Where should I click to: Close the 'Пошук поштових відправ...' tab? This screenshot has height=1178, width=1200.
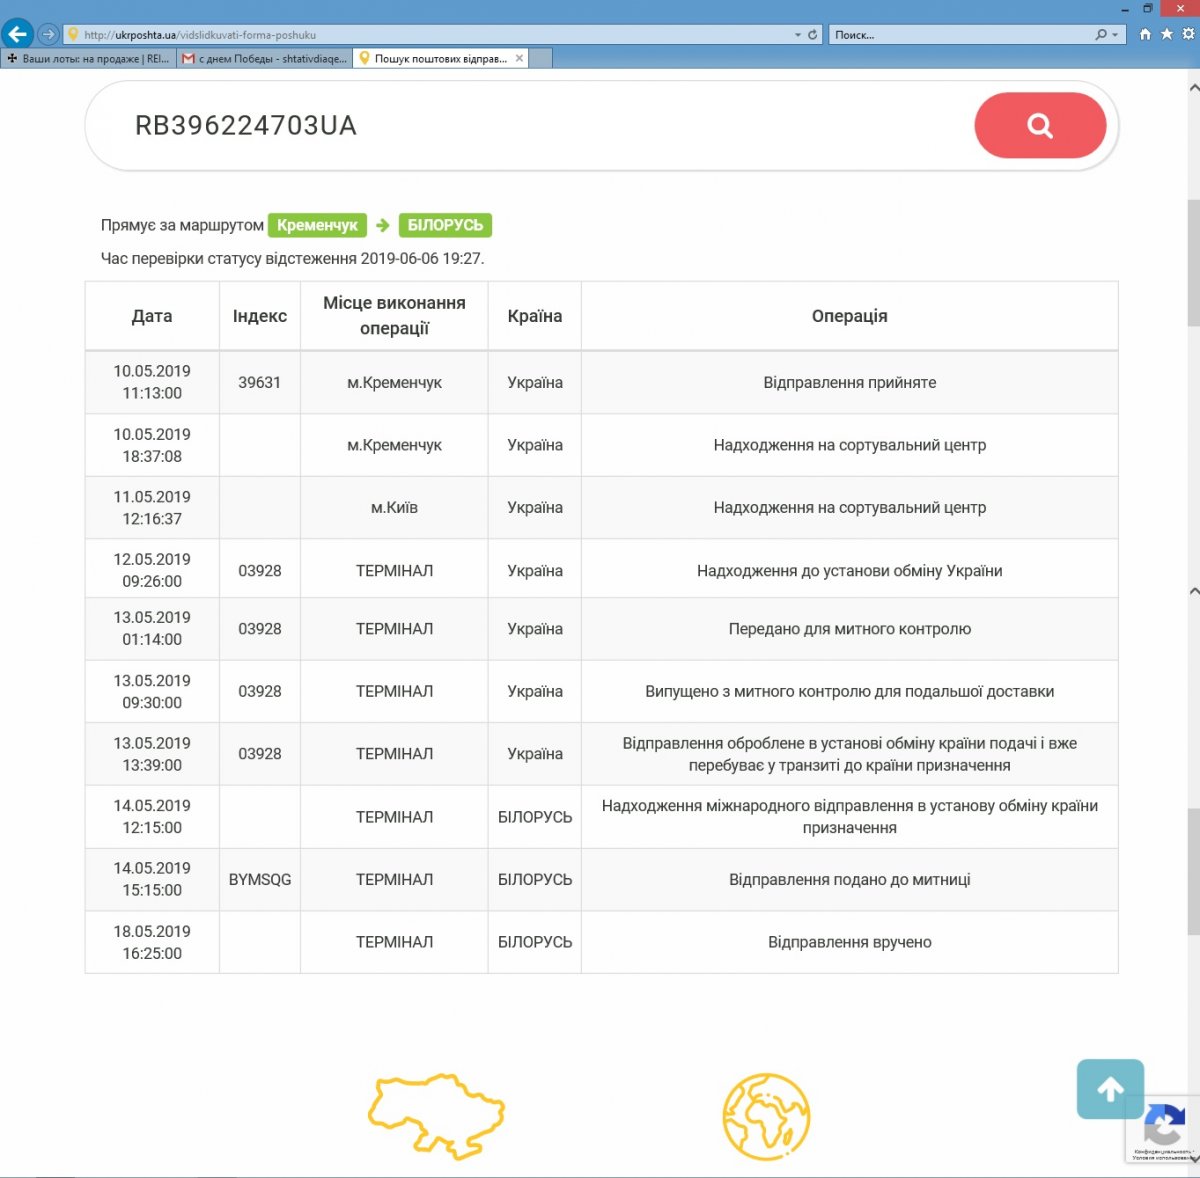519,59
